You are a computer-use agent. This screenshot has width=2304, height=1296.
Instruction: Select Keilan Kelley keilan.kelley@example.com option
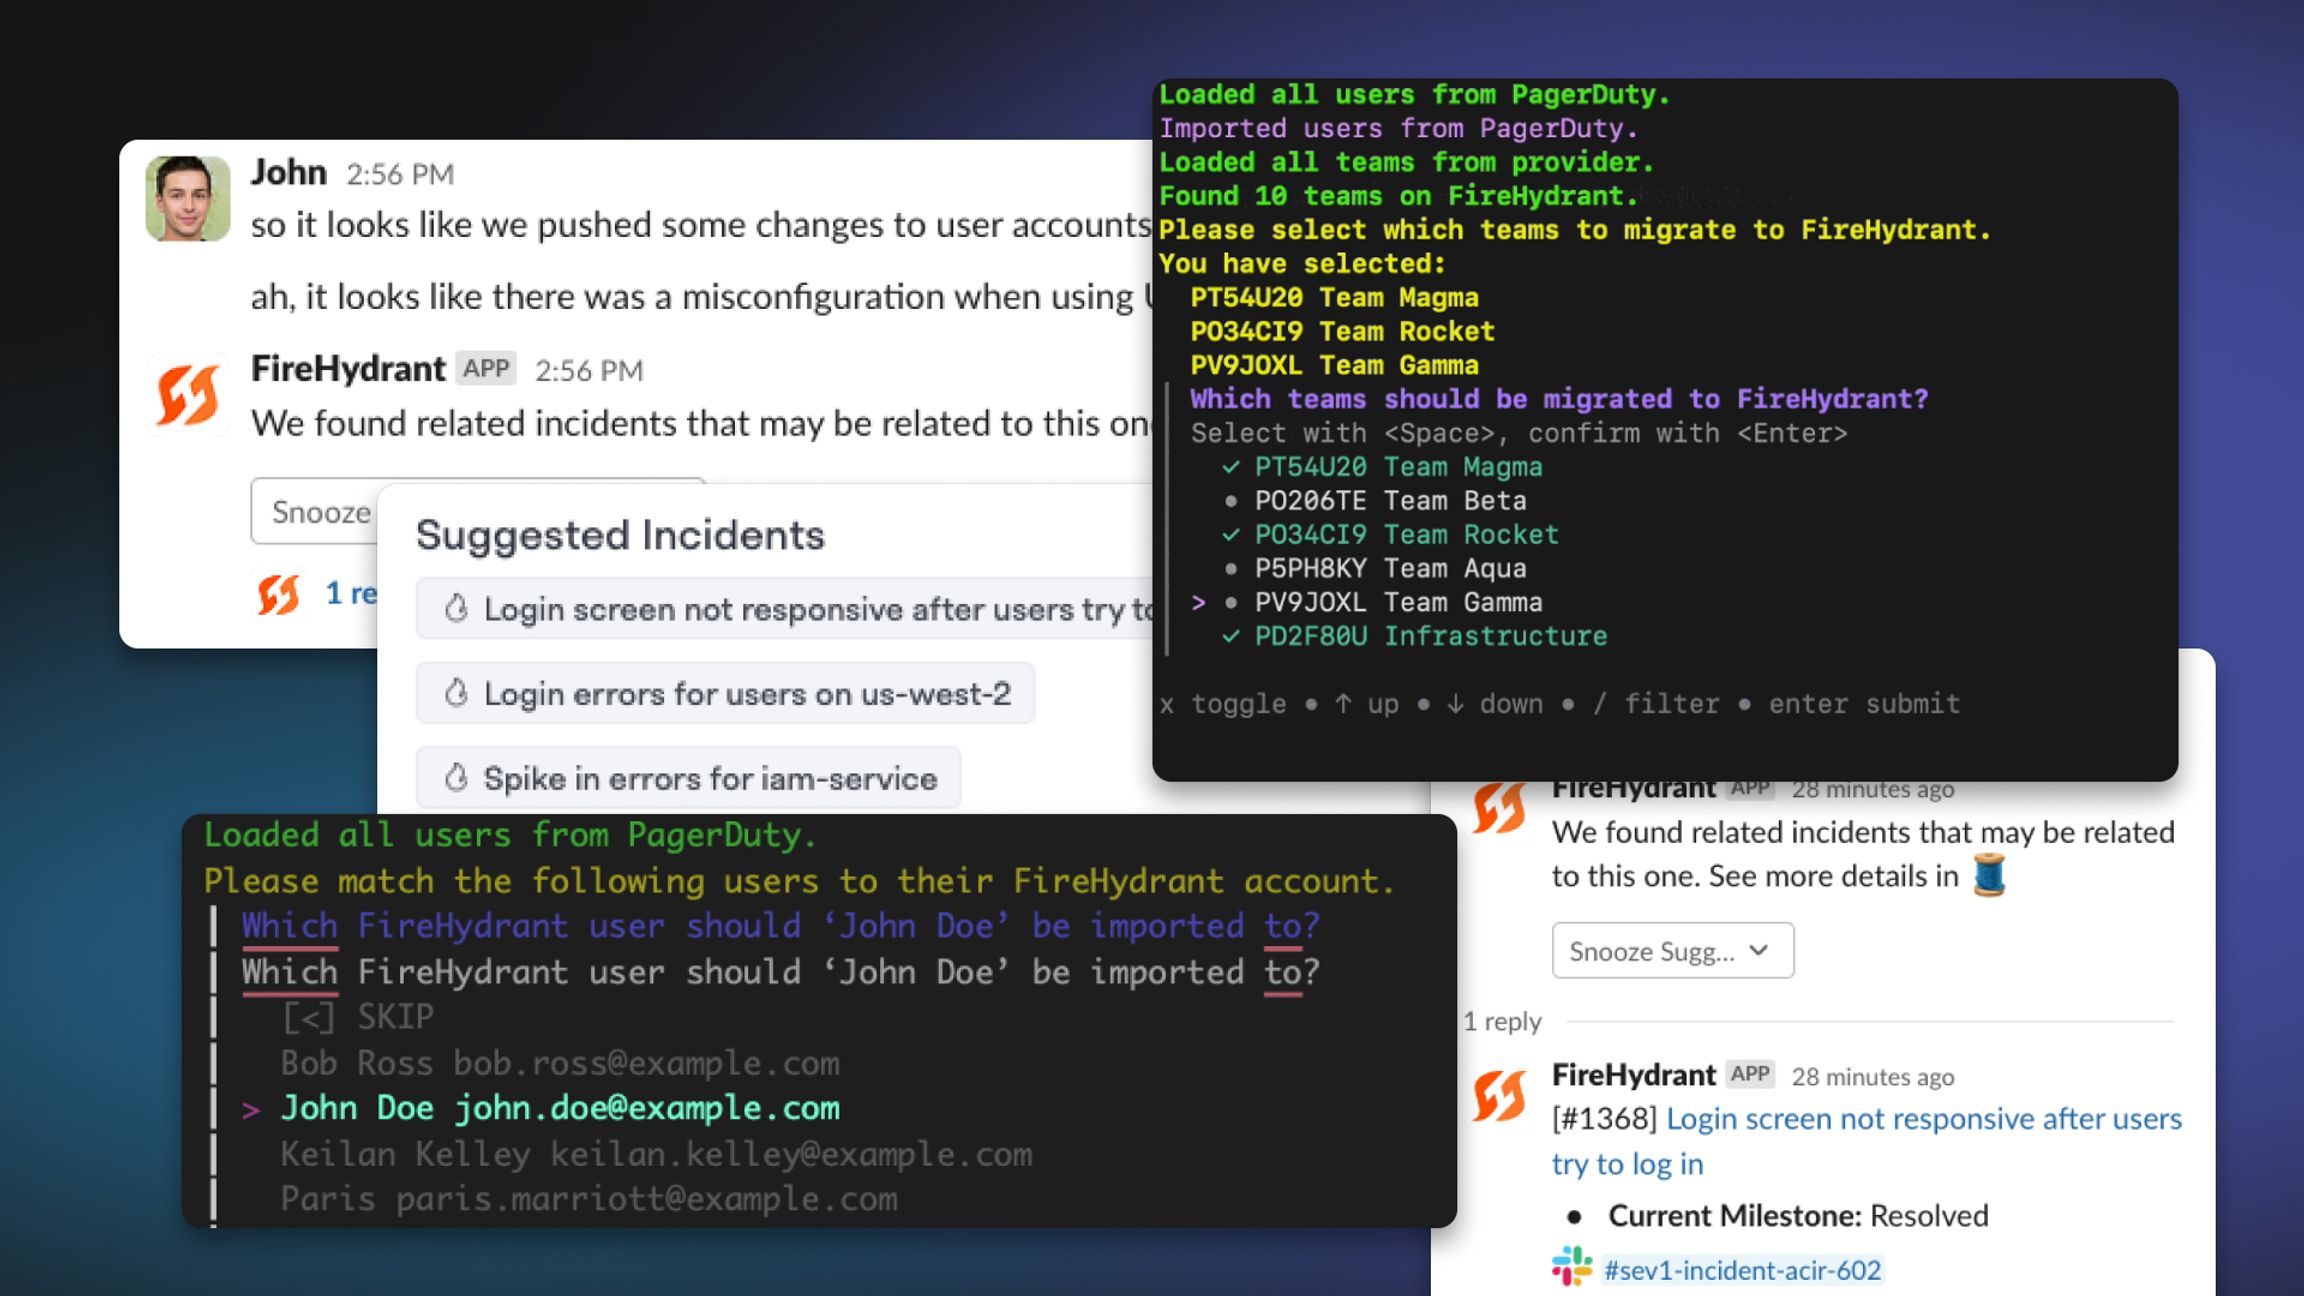tap(656, 1154)
